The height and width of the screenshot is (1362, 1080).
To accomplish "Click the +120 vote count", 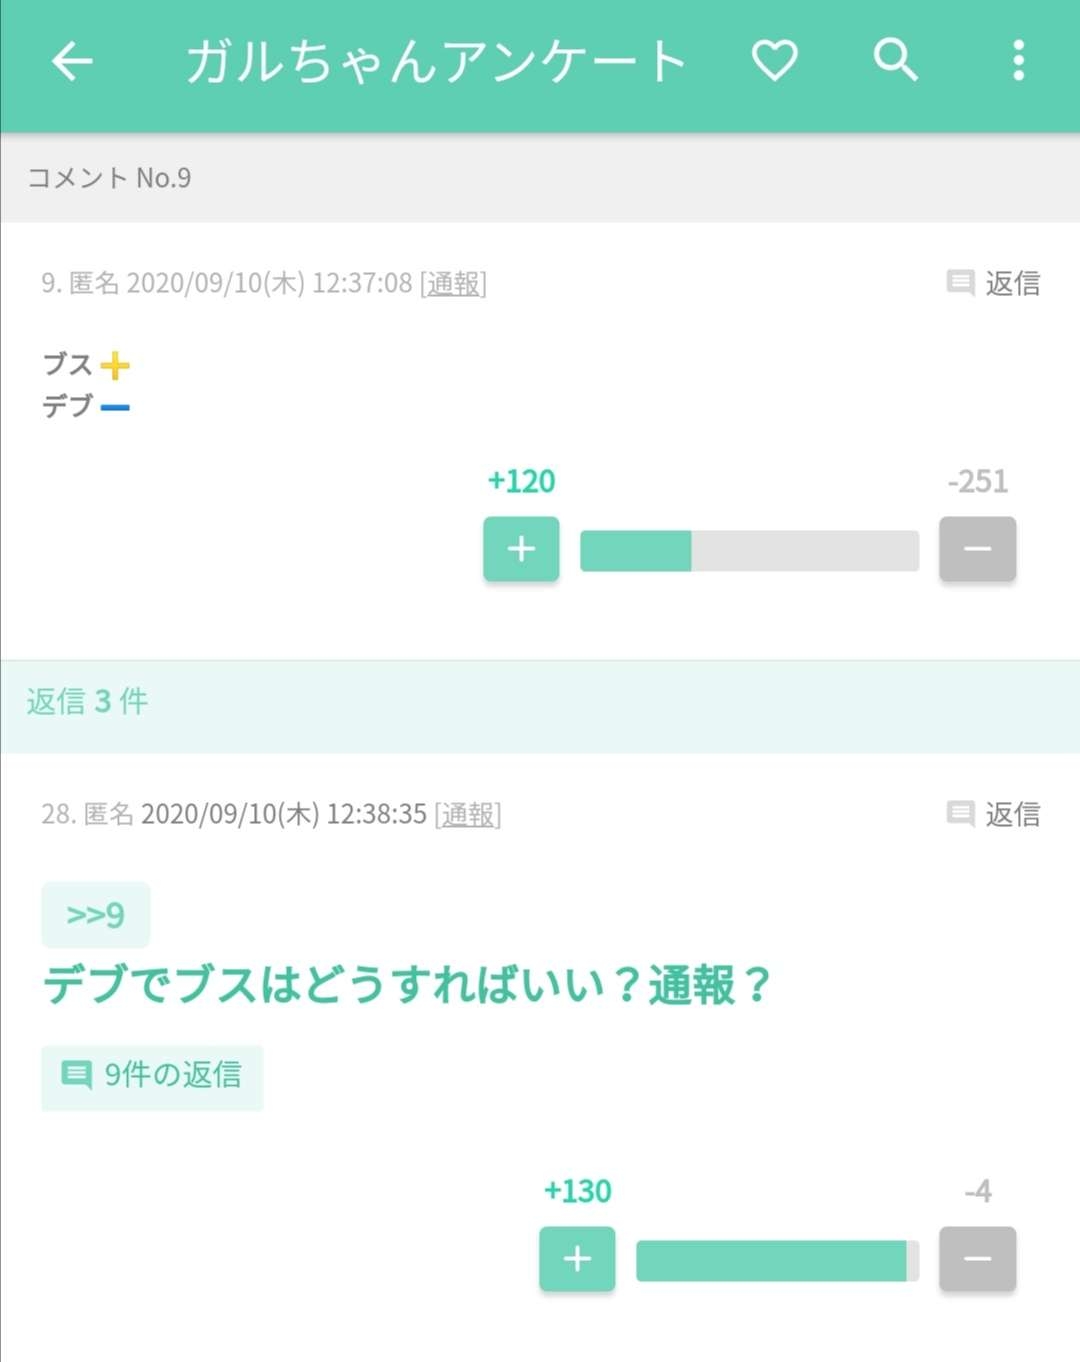I will pyautogui.click(x=521, y=482).
